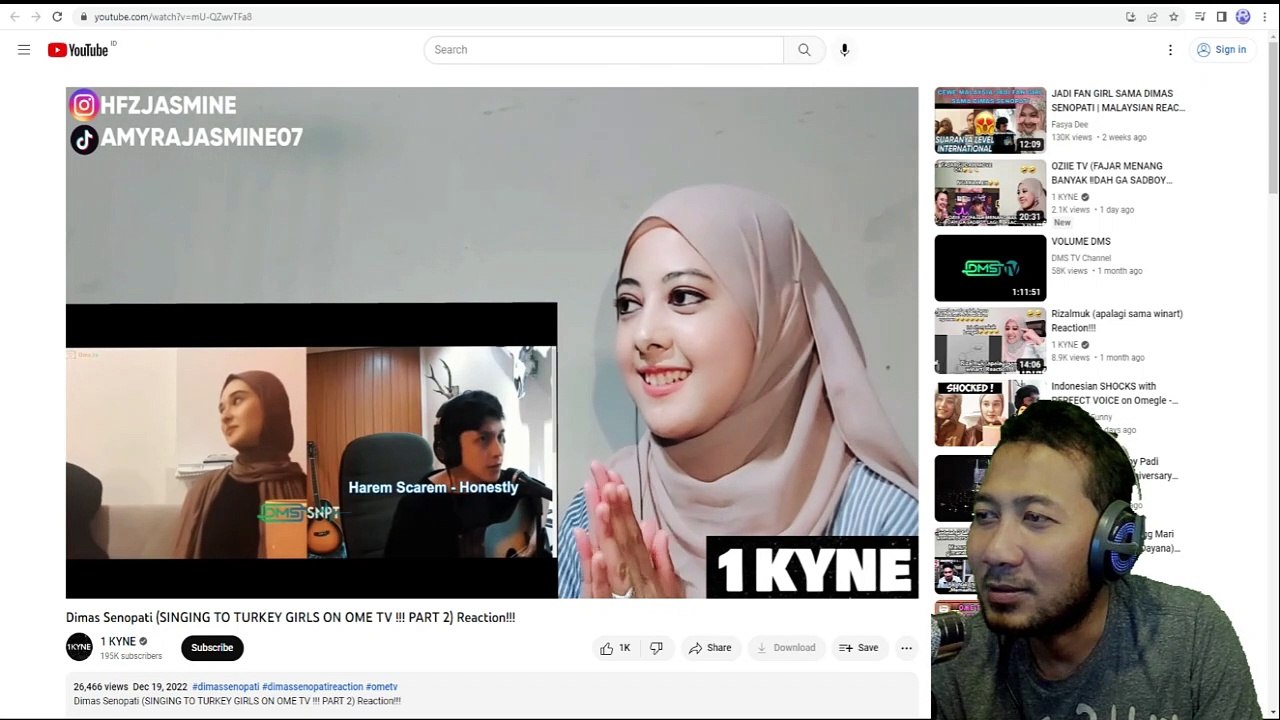Go back in the browser
Image resolution: width=1280 pixels, height=720 pixels.
14,17
